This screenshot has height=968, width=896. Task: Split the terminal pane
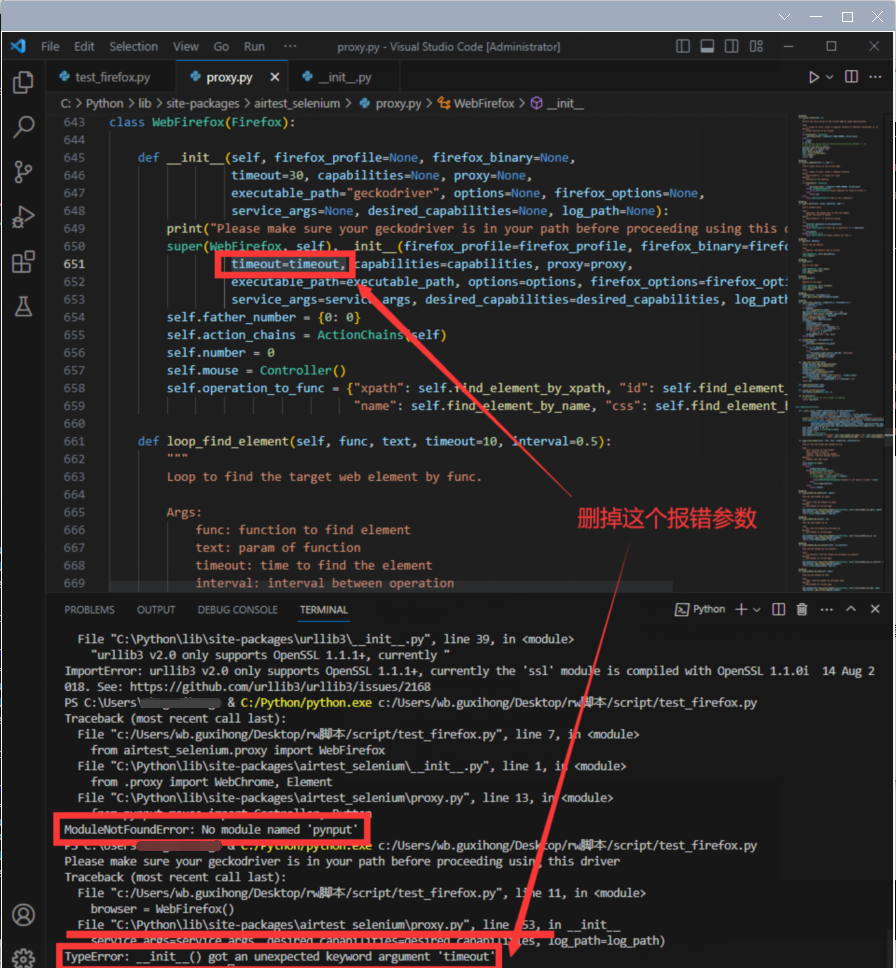779,609
